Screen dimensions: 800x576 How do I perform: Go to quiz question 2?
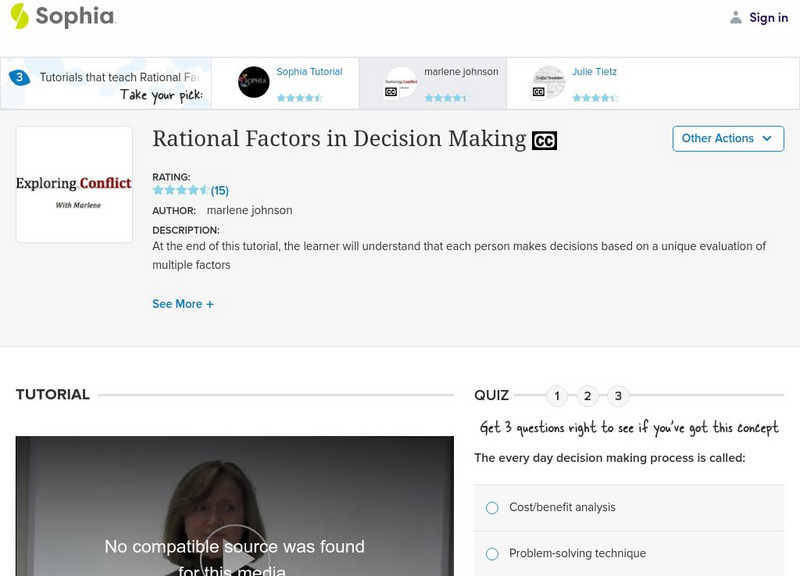tap(588, 396)
